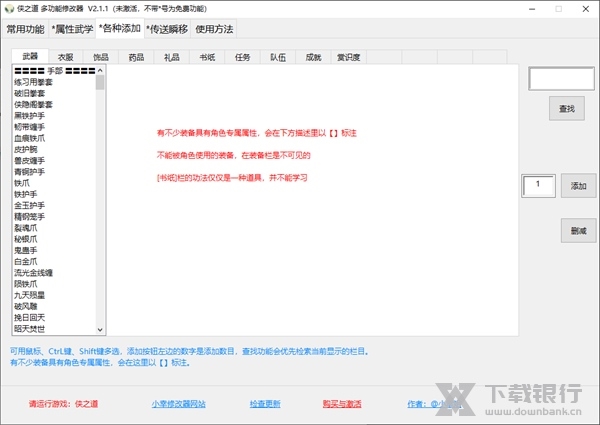Select 精钢笼手 in the list
This screenshot has height=425, width=600.
[54, 217]
